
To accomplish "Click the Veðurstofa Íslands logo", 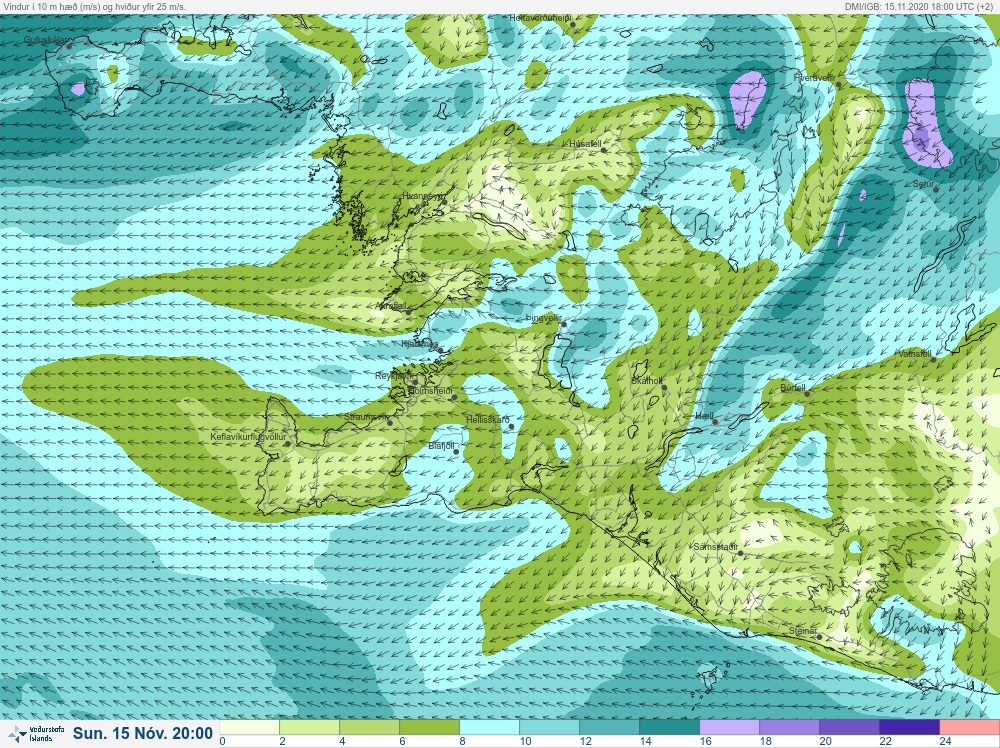I will [x=35, y=733].
